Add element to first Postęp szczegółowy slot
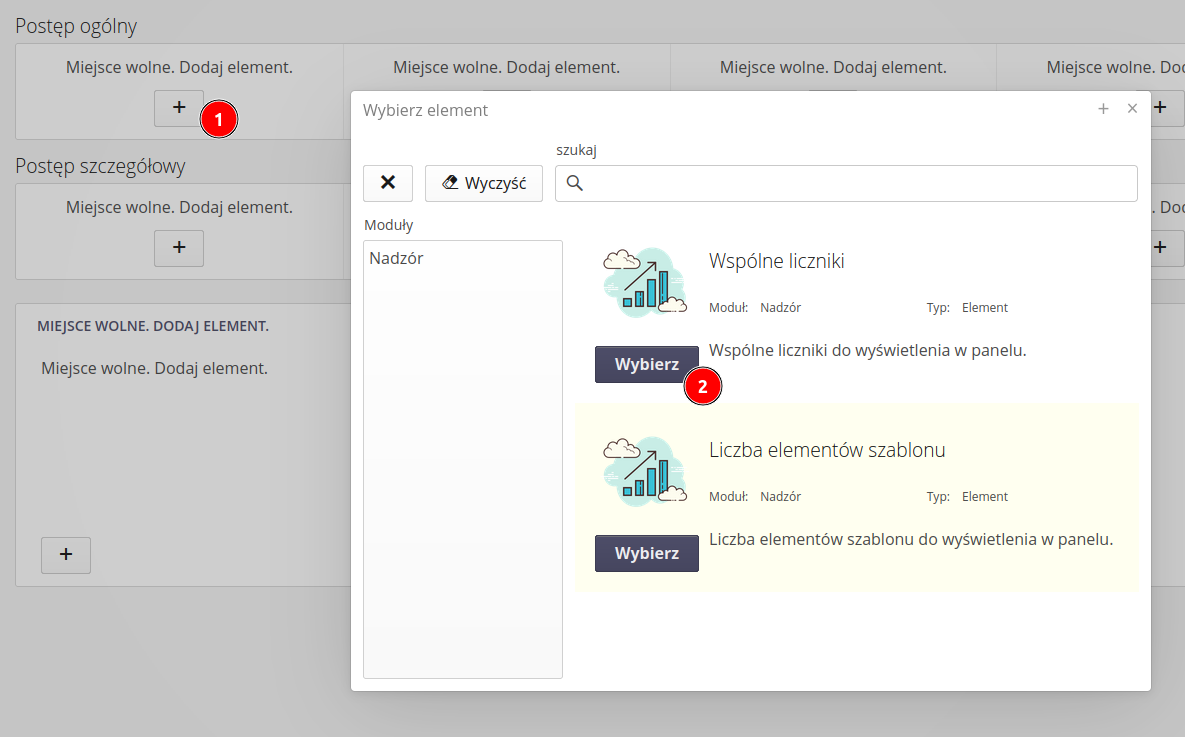Viewport: 1185px width, 737px height. tap(178, 248)
